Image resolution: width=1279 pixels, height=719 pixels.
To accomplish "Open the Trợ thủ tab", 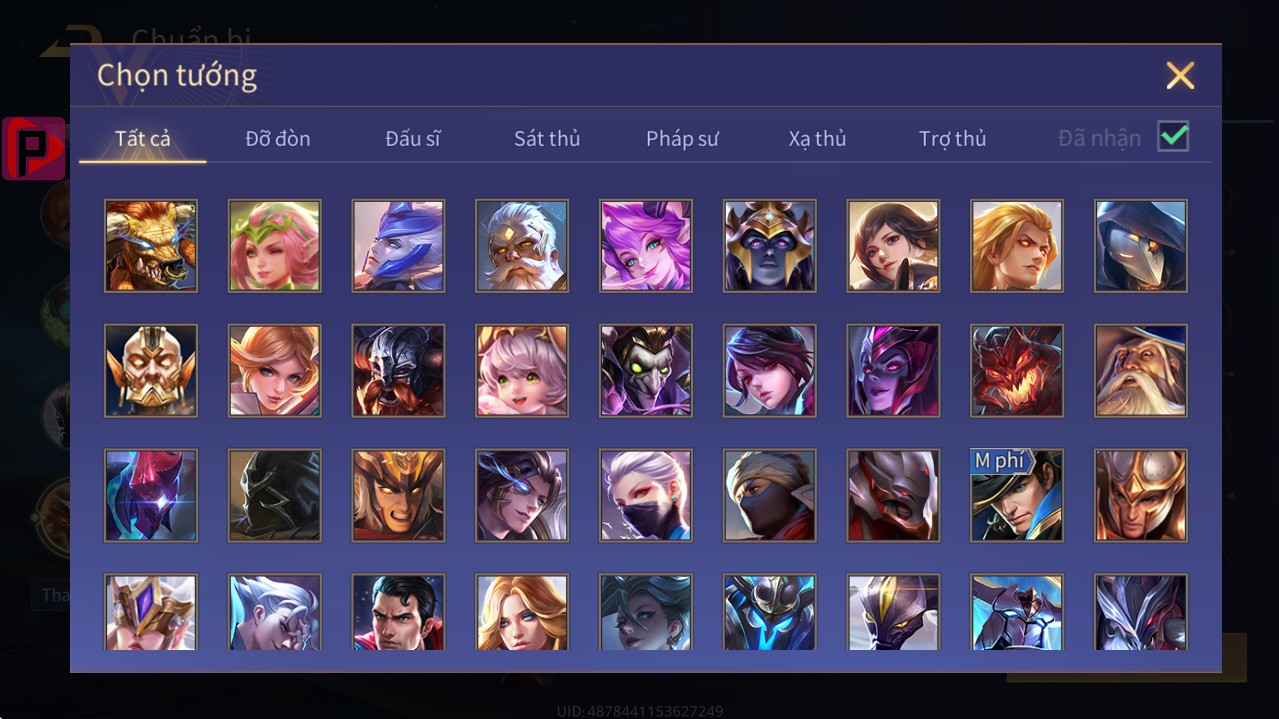I will tap(953, 139).
